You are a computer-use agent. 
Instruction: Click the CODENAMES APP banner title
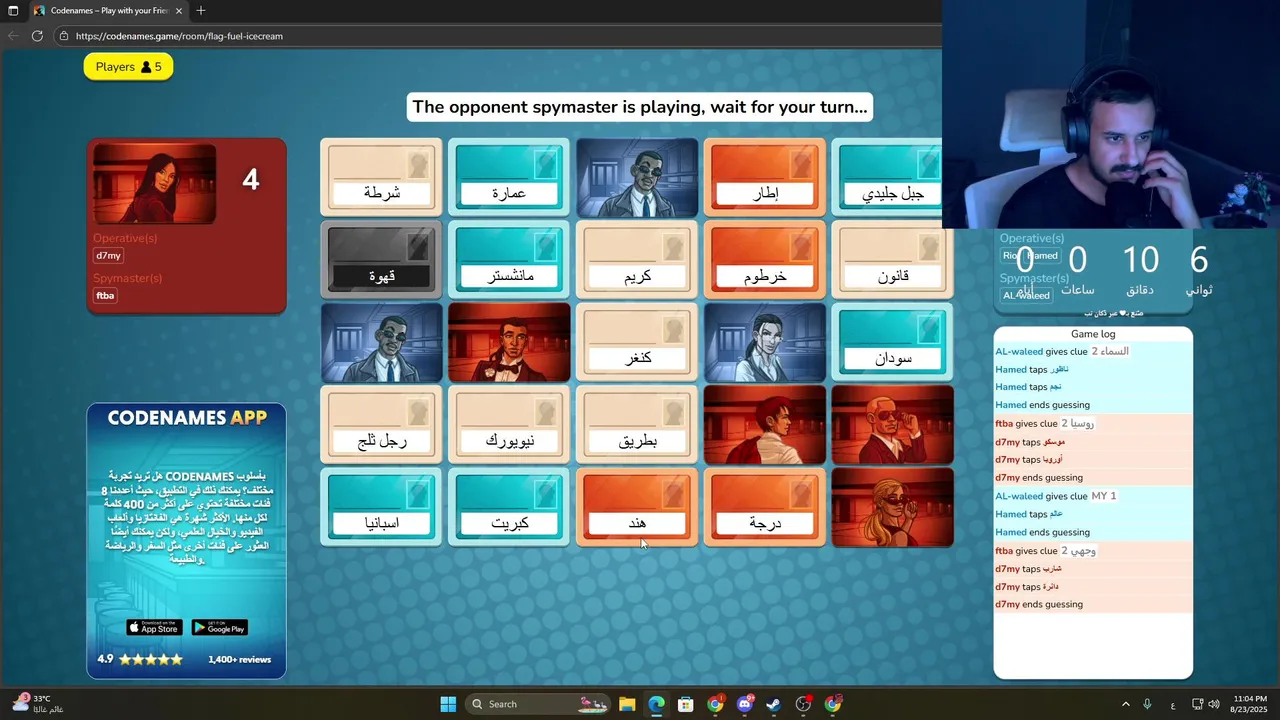click(187, 418)
